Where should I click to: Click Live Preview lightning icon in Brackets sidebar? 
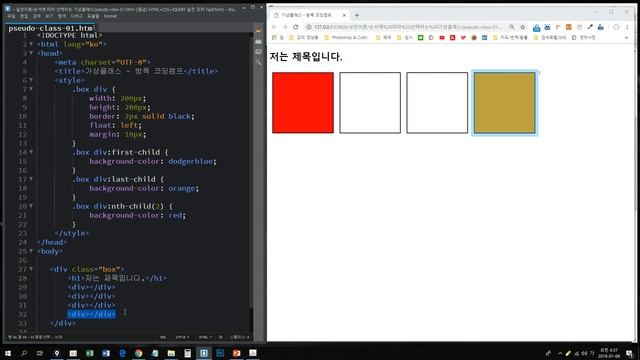point(259,31)
